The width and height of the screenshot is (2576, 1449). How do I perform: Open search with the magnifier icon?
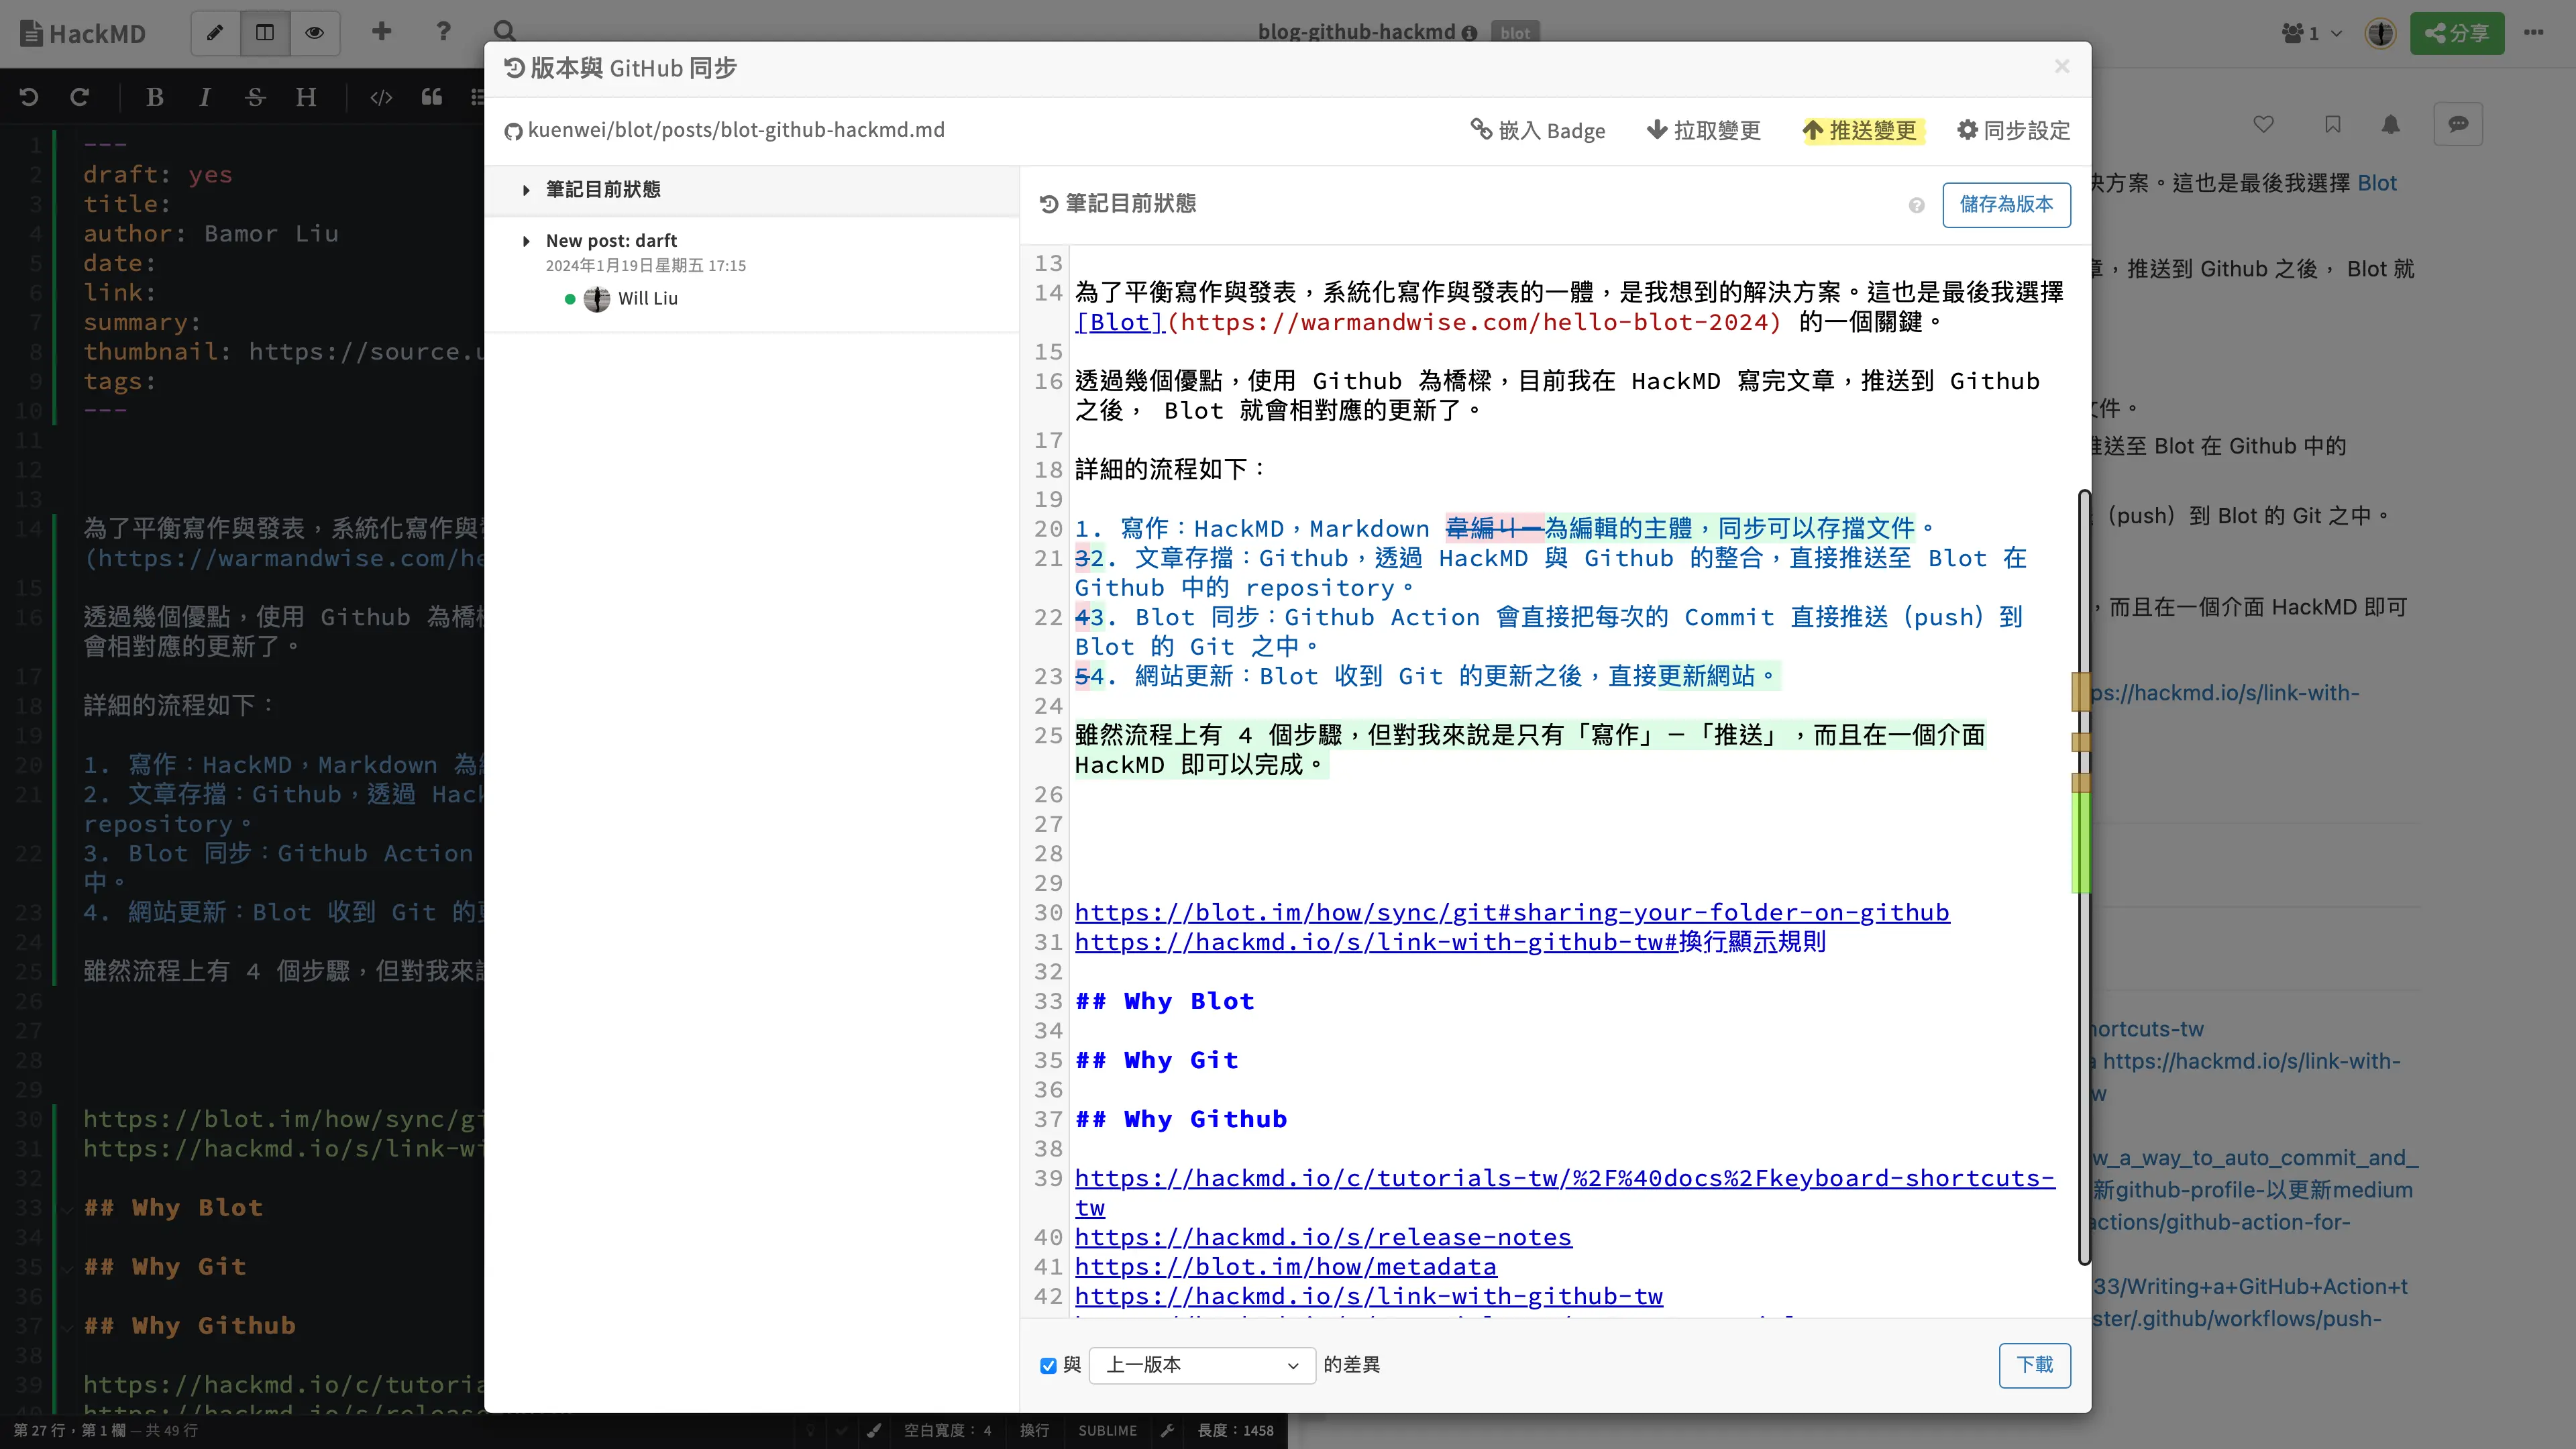click(x=505, y=32)
